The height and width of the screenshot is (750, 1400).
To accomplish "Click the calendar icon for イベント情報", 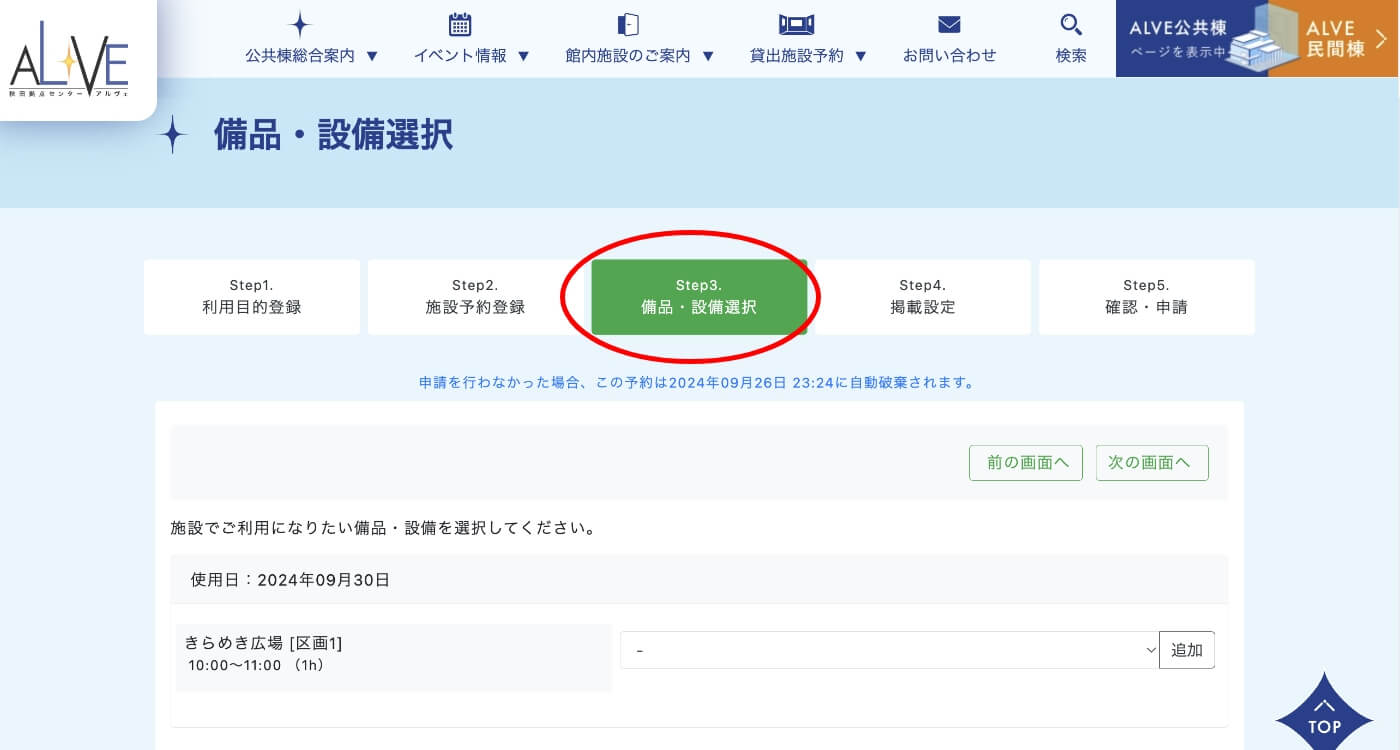I will 460,25.
